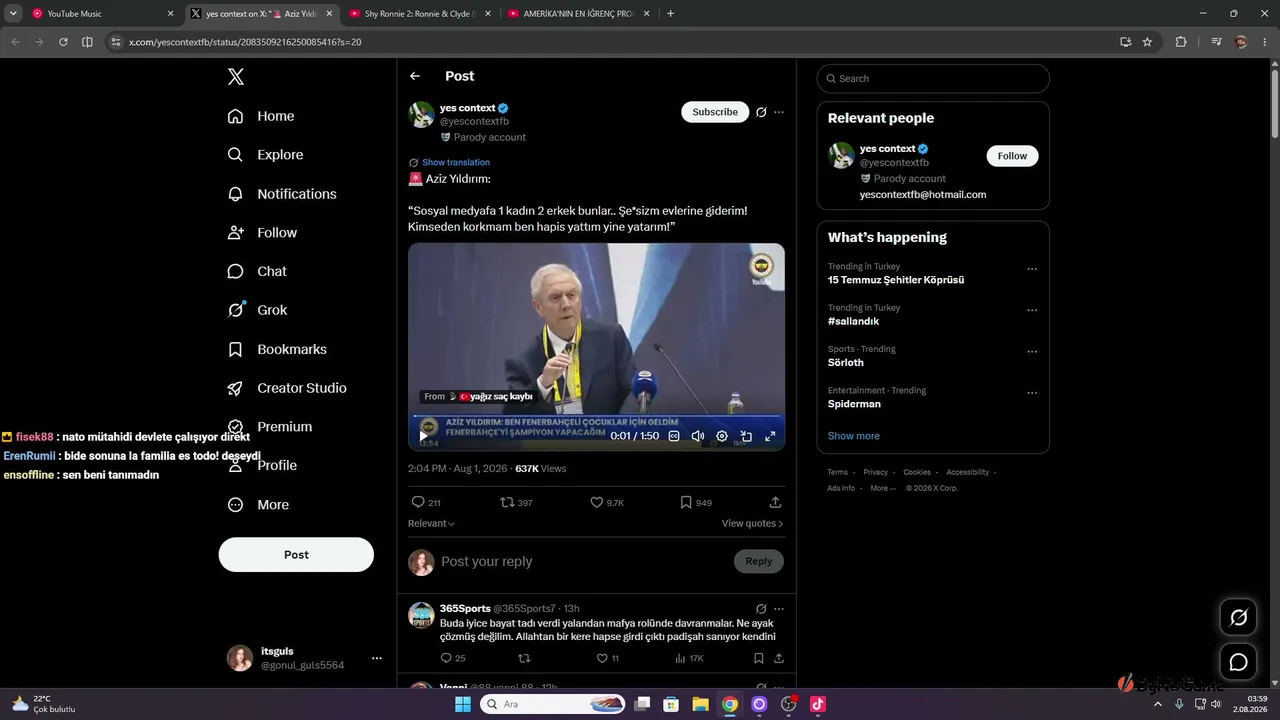
Task: Open Home in the X sidebar
Action: pyautogui.click(x=261, y=116)
